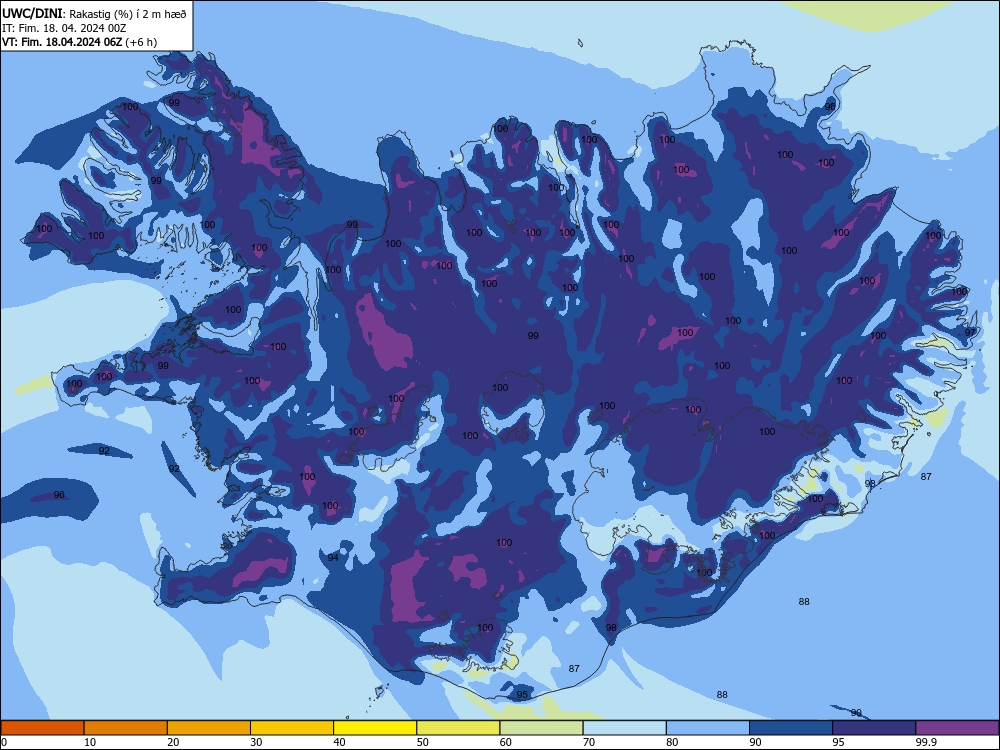This screenshot has width=1000, height=750.
Task: Click the legend tick label '40'
Action: pos(339,742)
